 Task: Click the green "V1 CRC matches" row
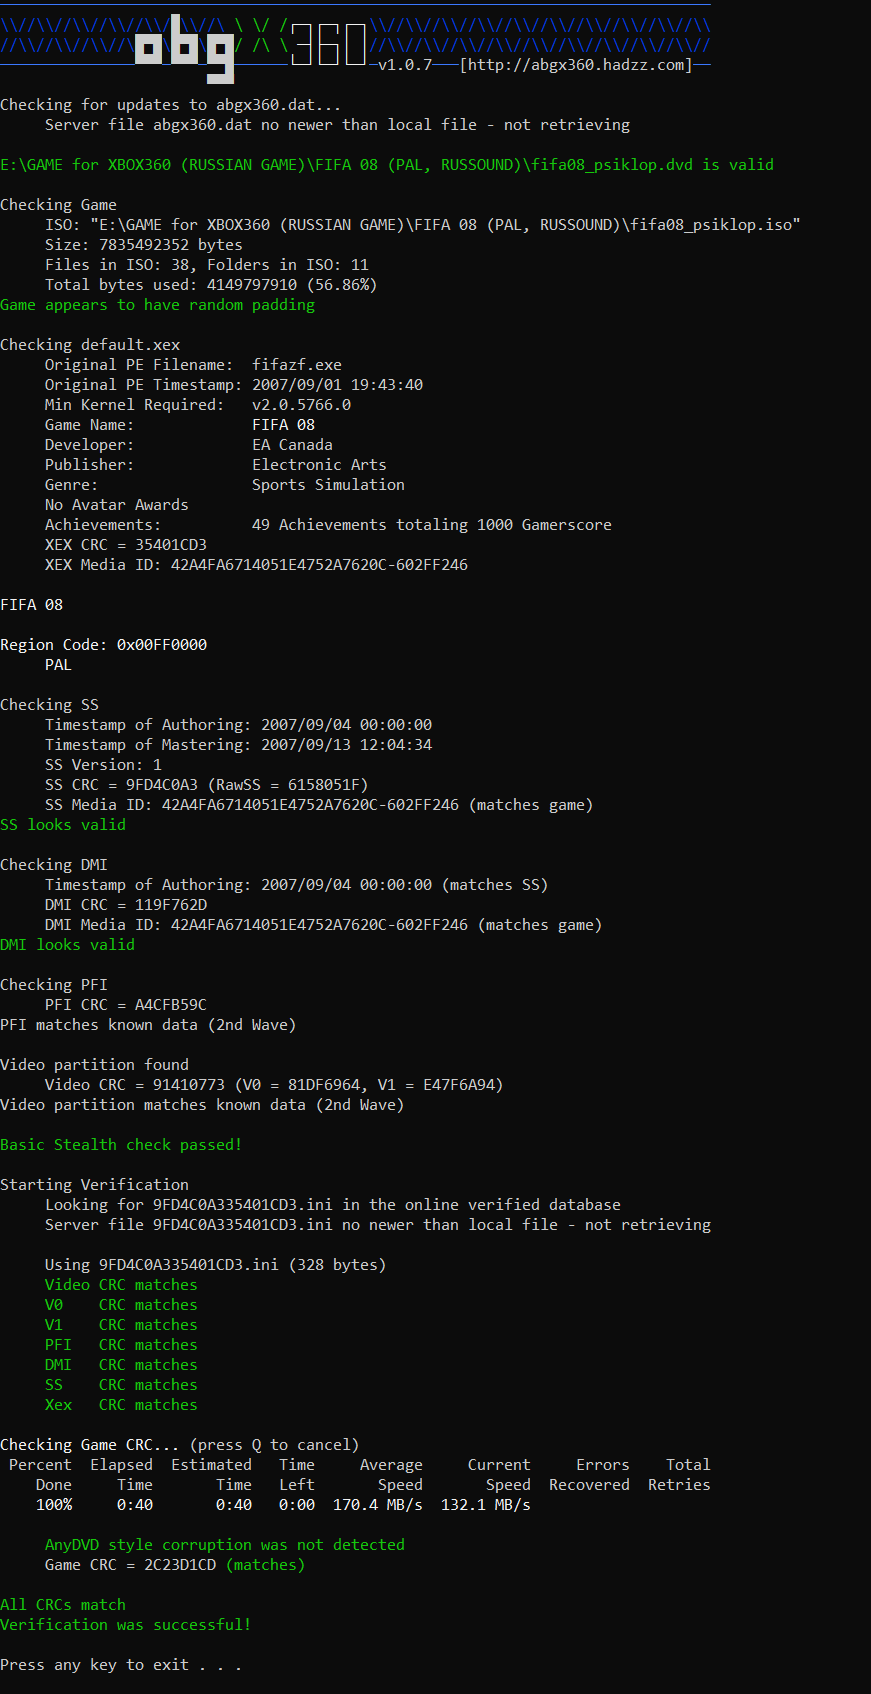tap(121, 1325)
